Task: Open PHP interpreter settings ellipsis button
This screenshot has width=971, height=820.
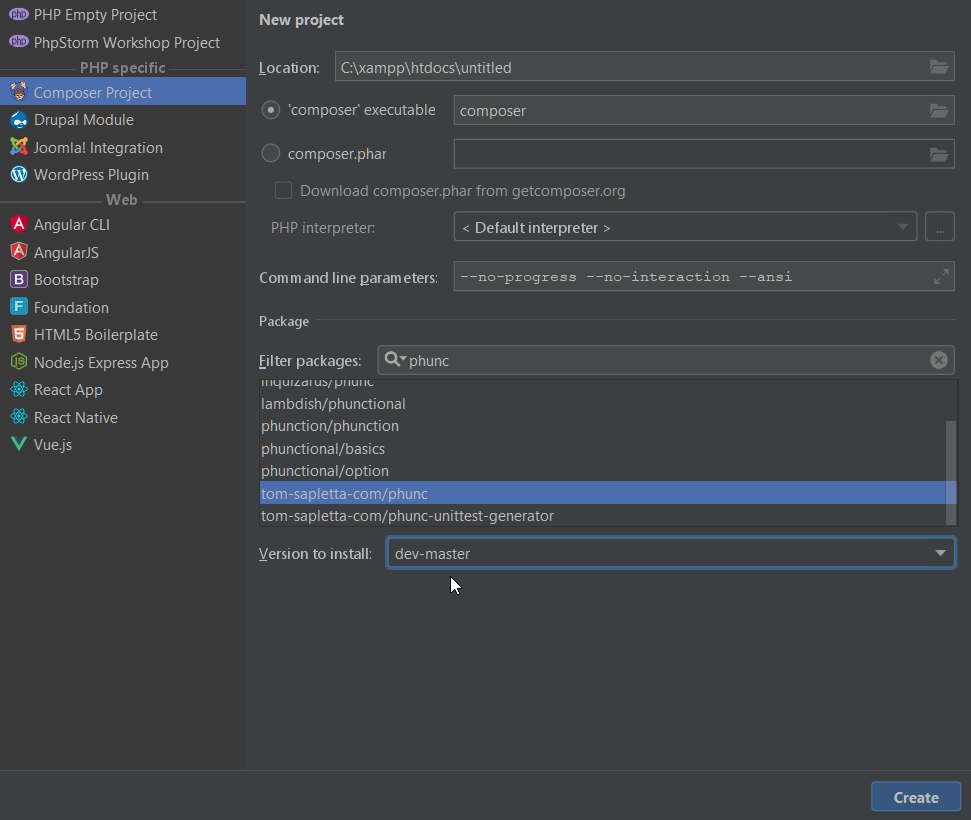Action: [939, 227]
